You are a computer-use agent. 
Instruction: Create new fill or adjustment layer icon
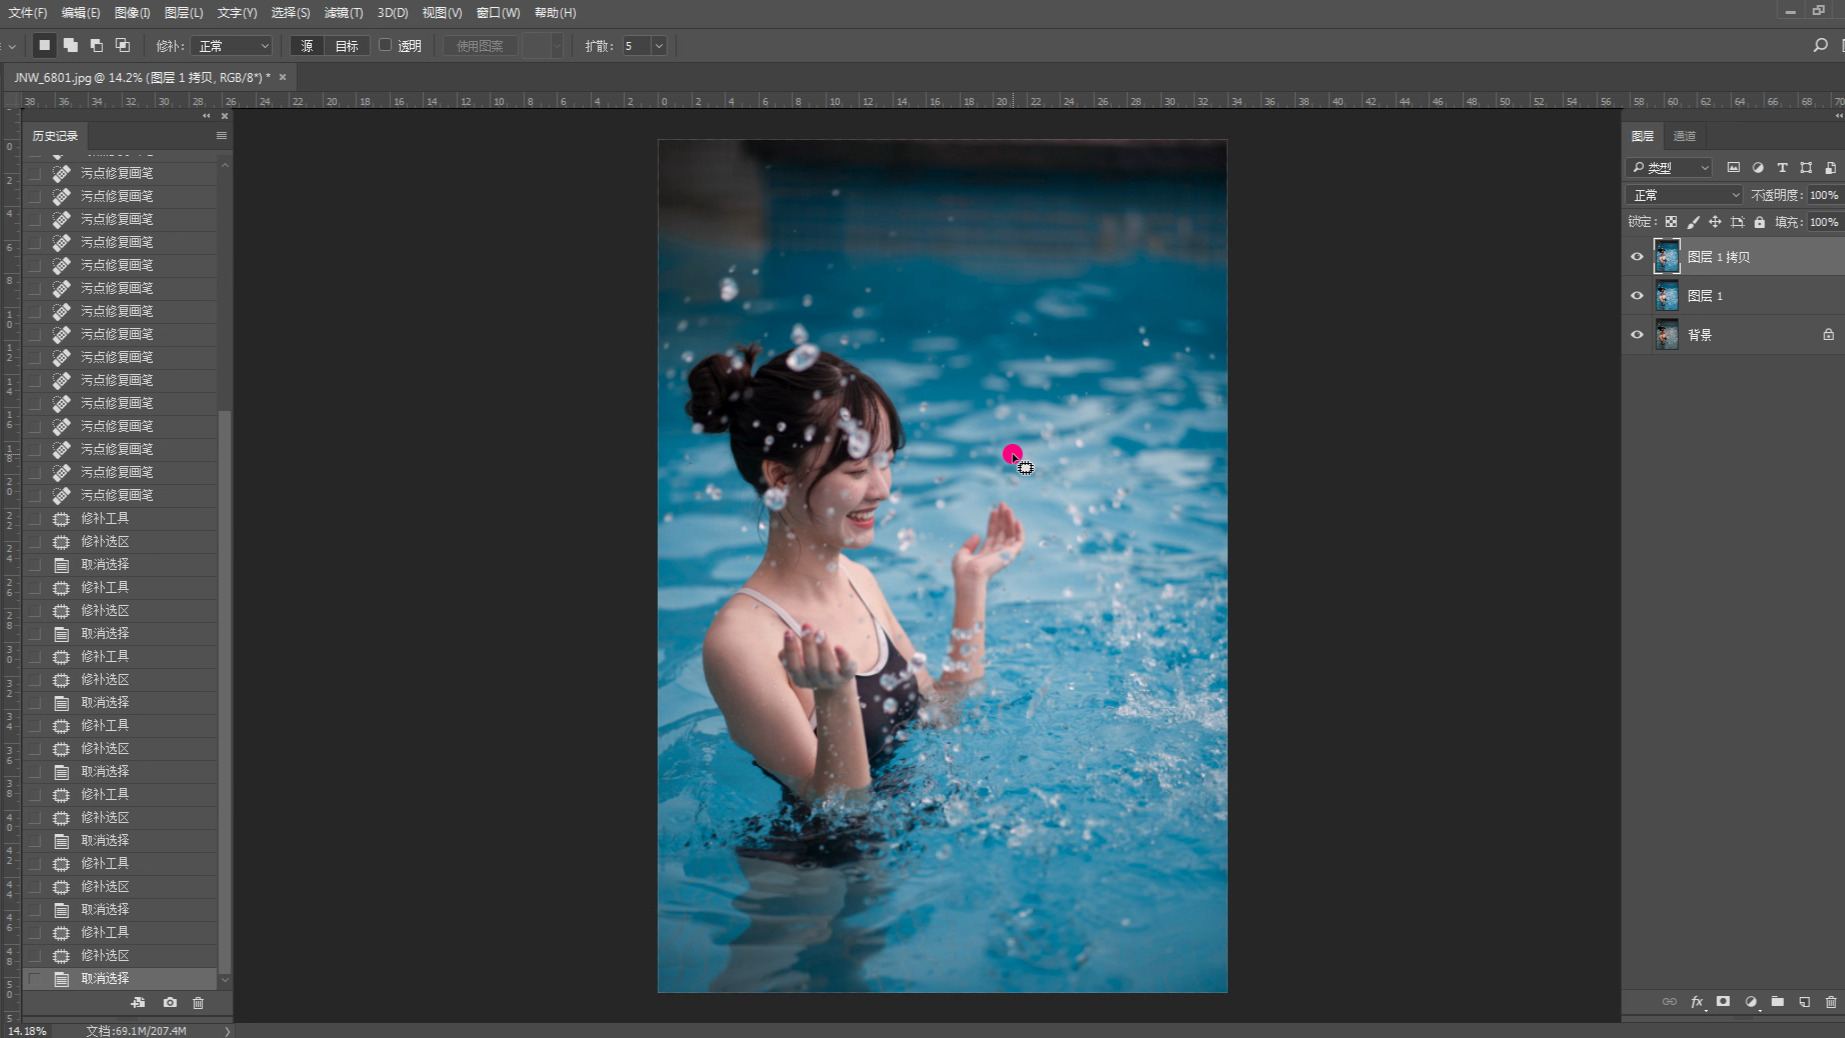1750,1001
